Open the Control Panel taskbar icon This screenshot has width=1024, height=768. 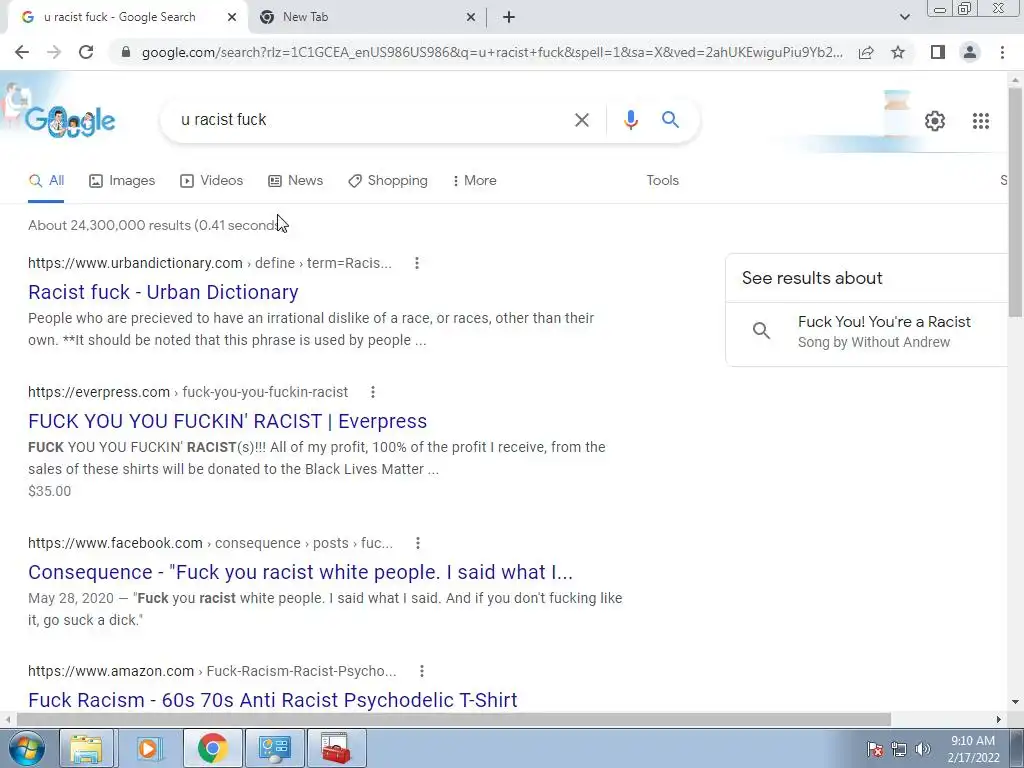pos(275,748)
